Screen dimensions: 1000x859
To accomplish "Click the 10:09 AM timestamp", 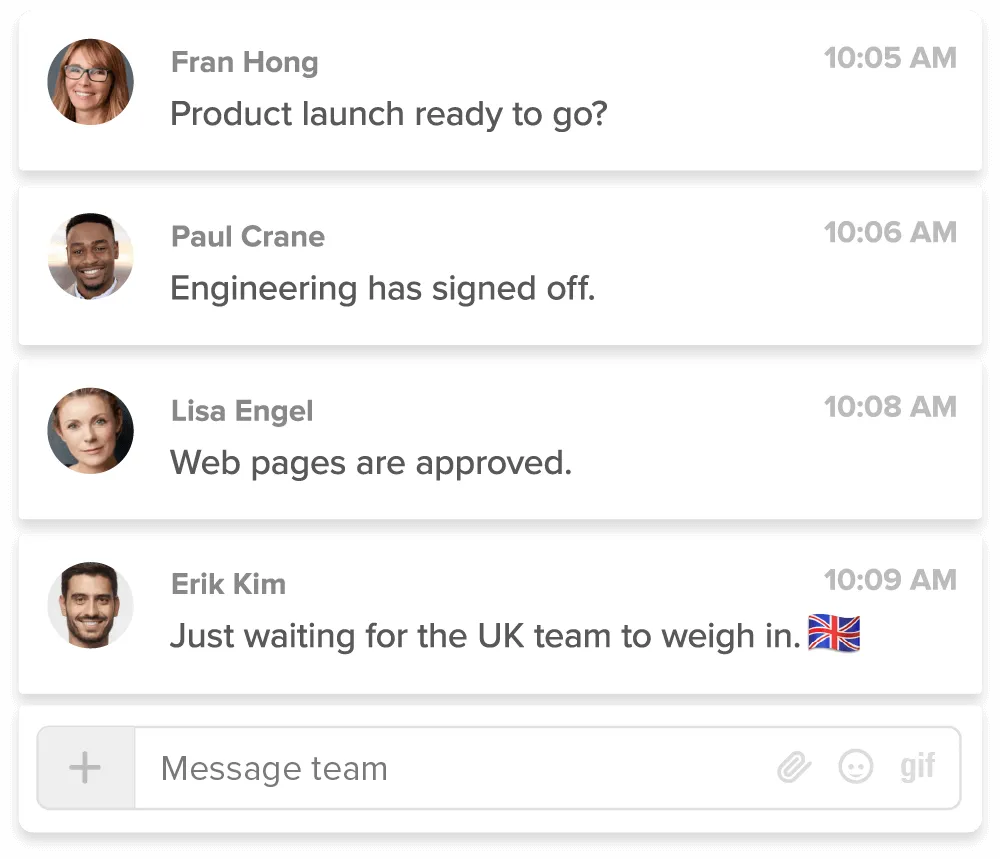I will click(x=890, y=580).
